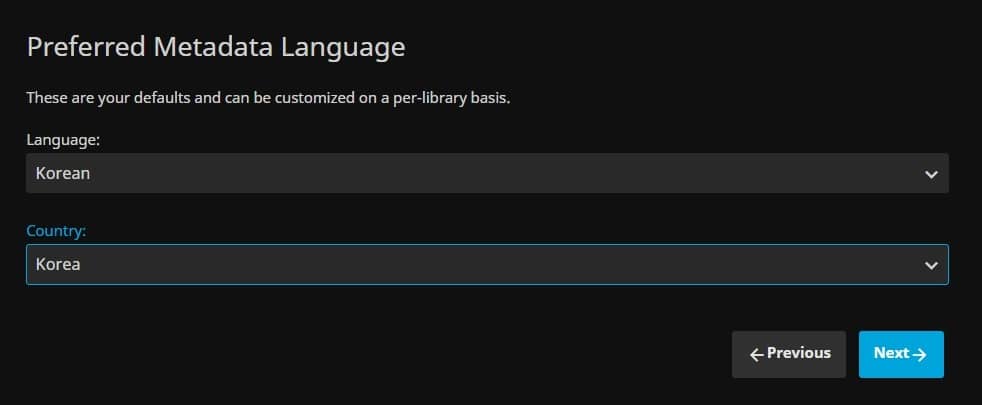
Task: Click the Language: field label
Action: pyautogui.click(x=63, y=140)
